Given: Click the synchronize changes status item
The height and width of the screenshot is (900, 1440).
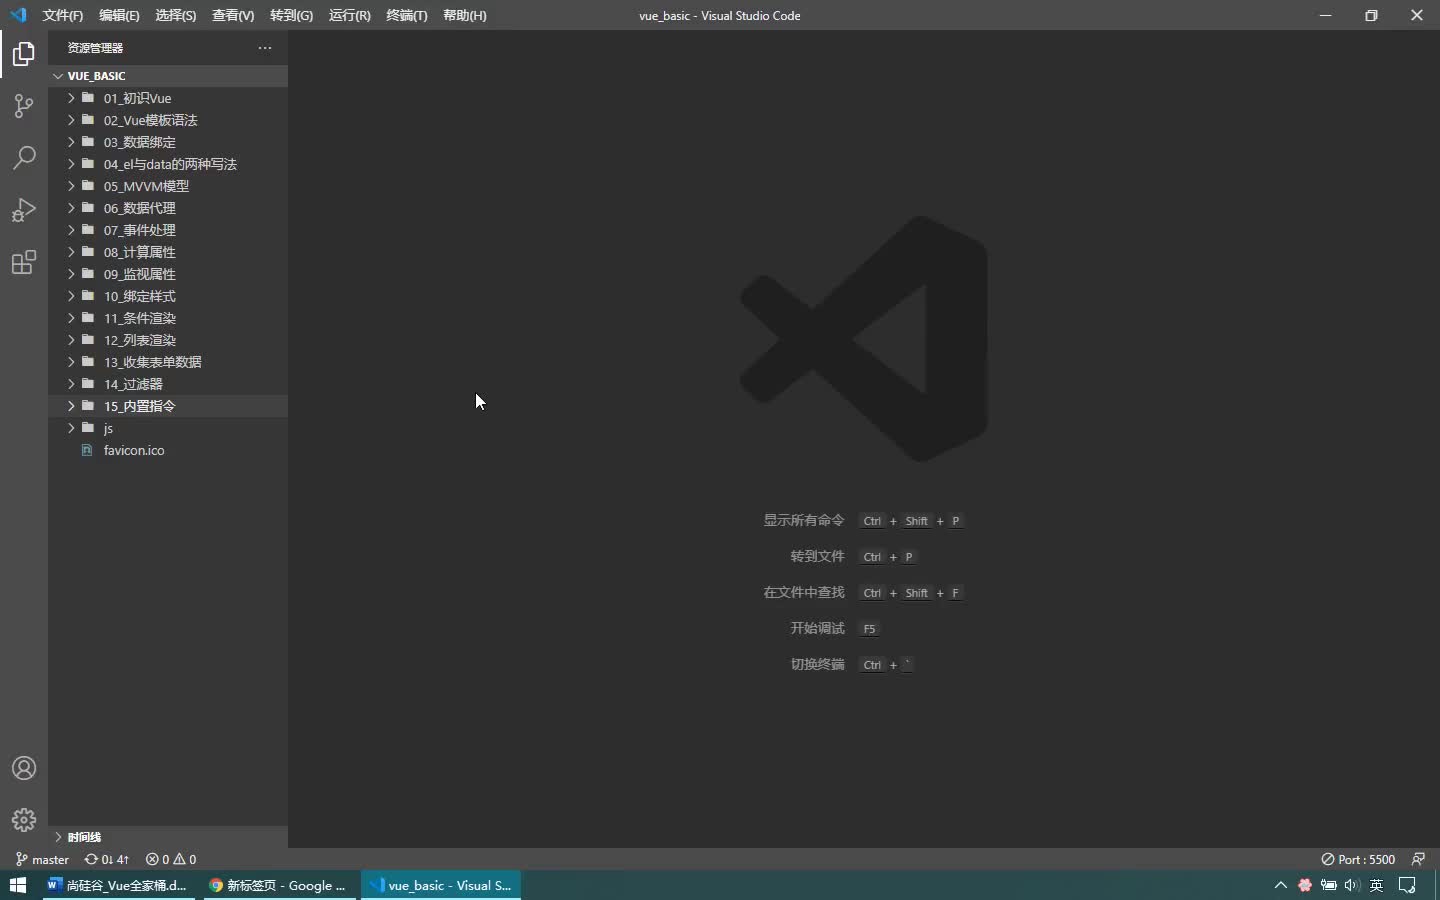Looking at the screenshot, I should 107,859.
